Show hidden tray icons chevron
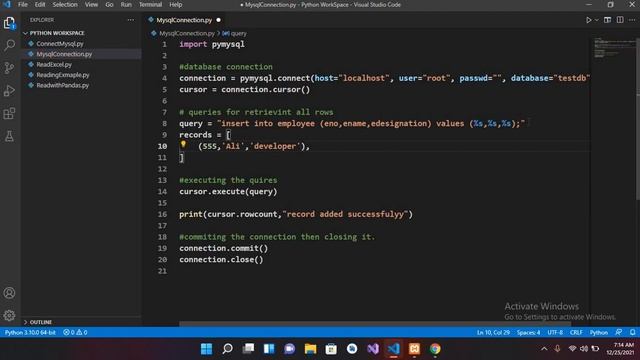Viewport: 640px width, 360px height. [544, 349]
